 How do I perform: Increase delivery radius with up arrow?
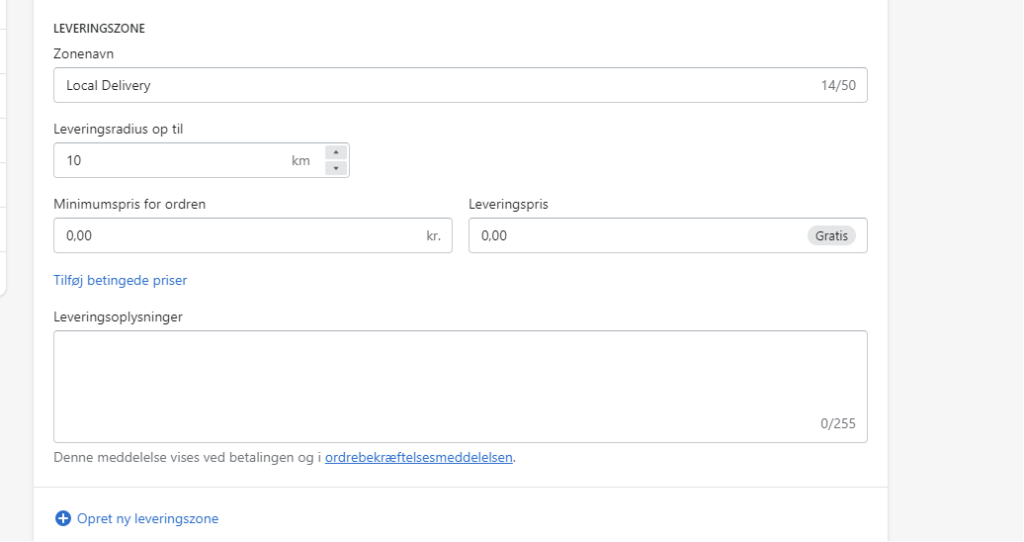tap(336, 152)
